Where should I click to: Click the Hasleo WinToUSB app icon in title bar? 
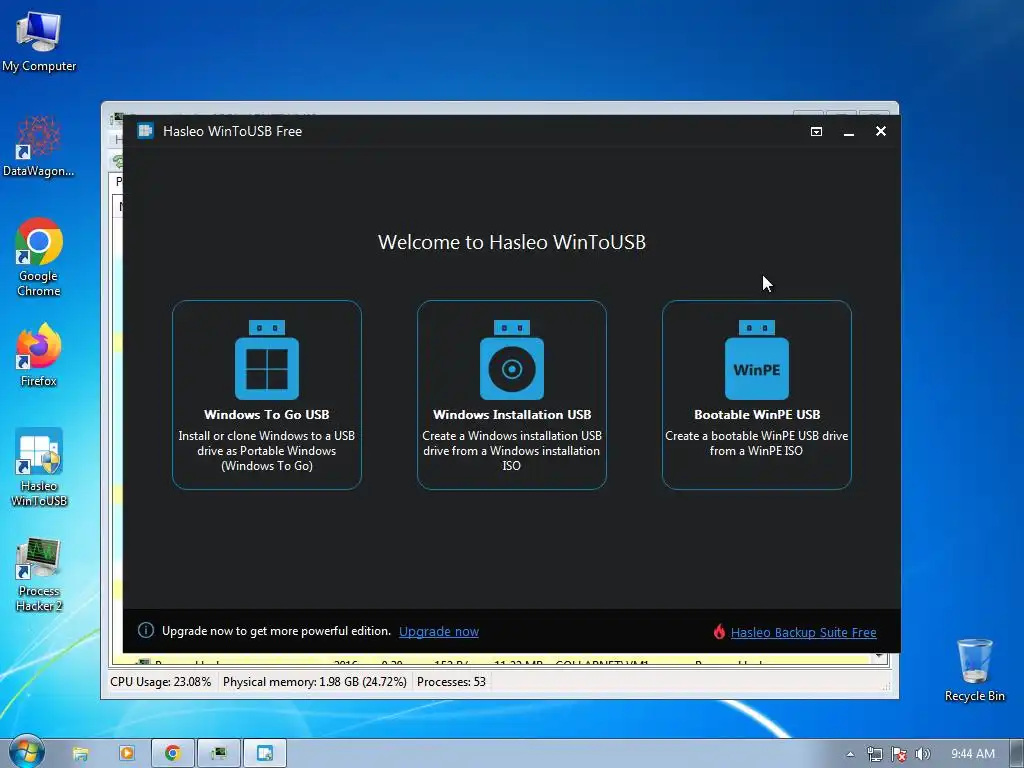145,131
